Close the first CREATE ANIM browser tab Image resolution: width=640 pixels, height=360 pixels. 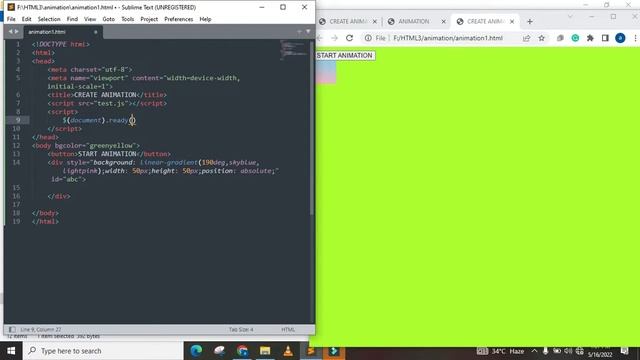375,21
